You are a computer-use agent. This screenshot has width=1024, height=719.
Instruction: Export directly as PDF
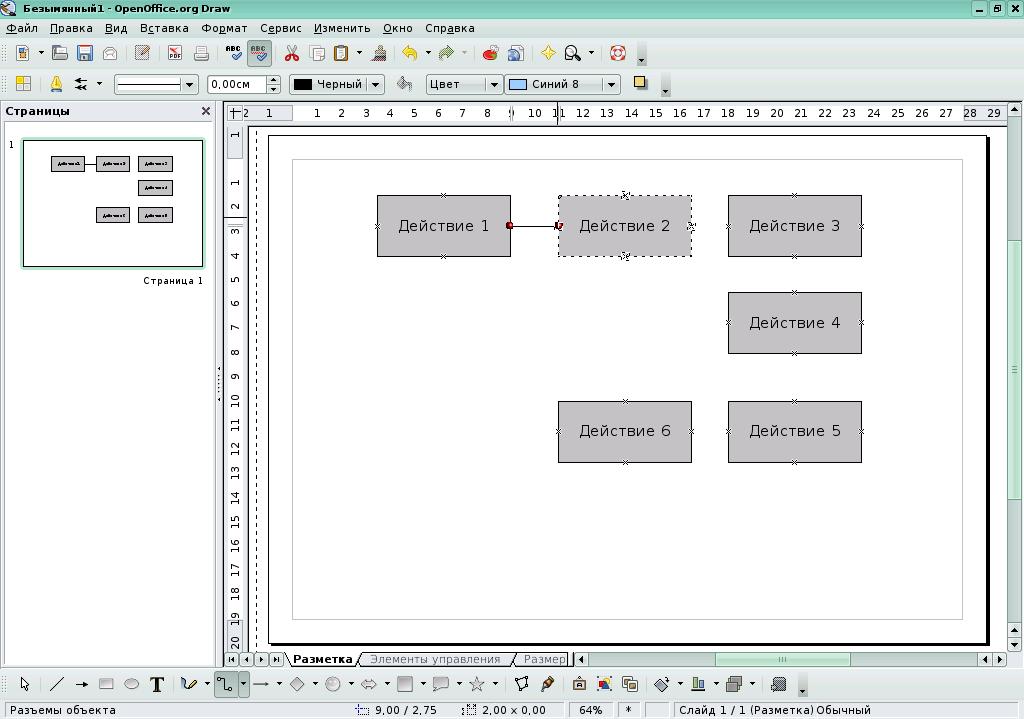pyautogui.click(x=174, y=53)
